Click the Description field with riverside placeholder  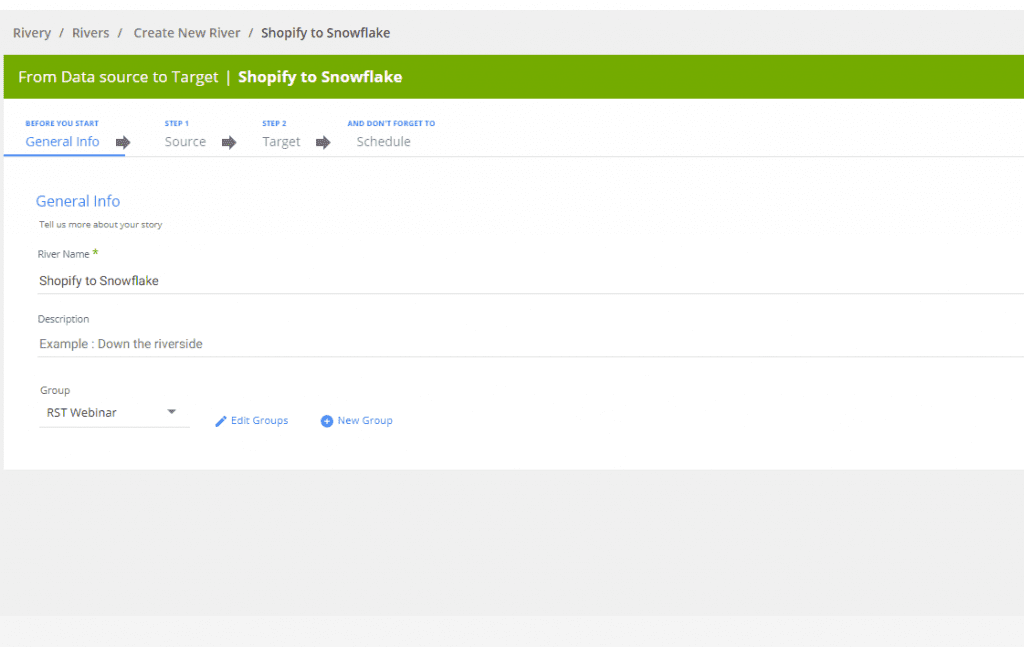pyautogui.click(x=300, y=343)
